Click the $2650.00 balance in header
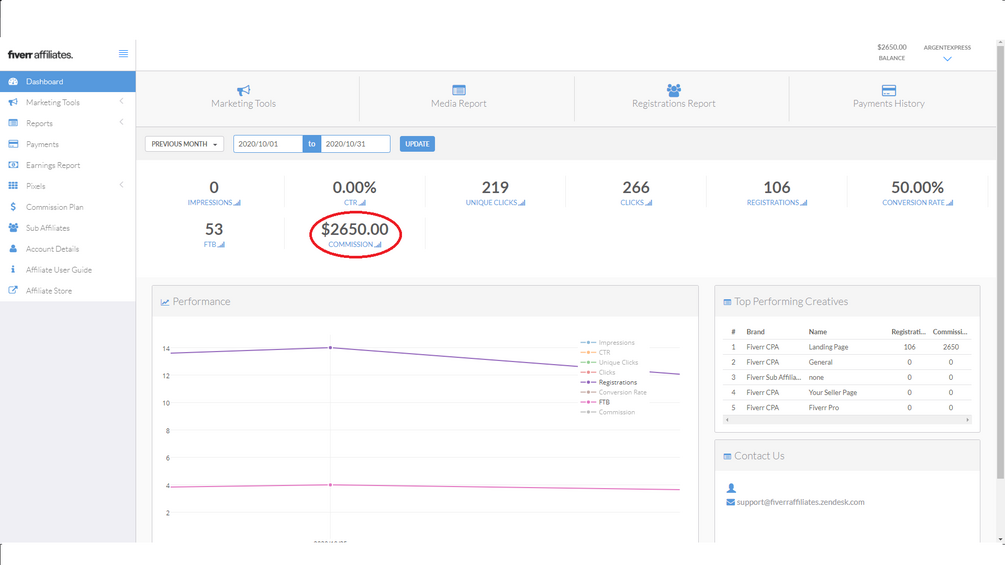Image resolution: width=1005 pixels, height=565 pixels. point(892,47)
